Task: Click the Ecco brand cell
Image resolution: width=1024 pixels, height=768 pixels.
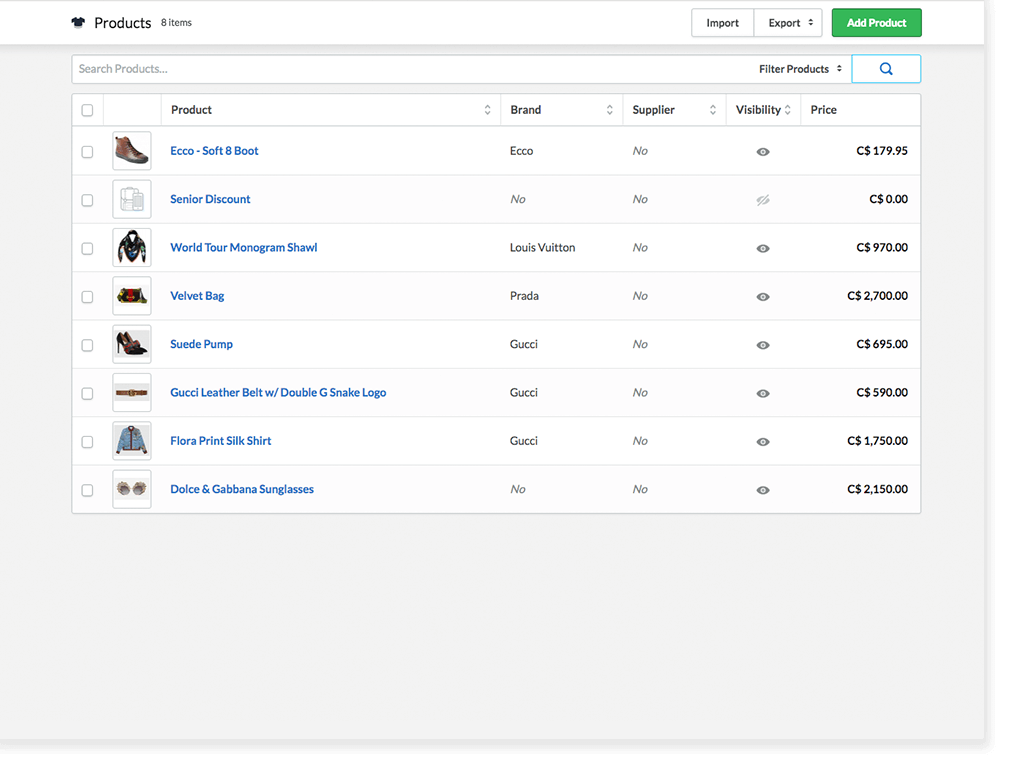Action: pyautogui.click(x=521, y=151)
